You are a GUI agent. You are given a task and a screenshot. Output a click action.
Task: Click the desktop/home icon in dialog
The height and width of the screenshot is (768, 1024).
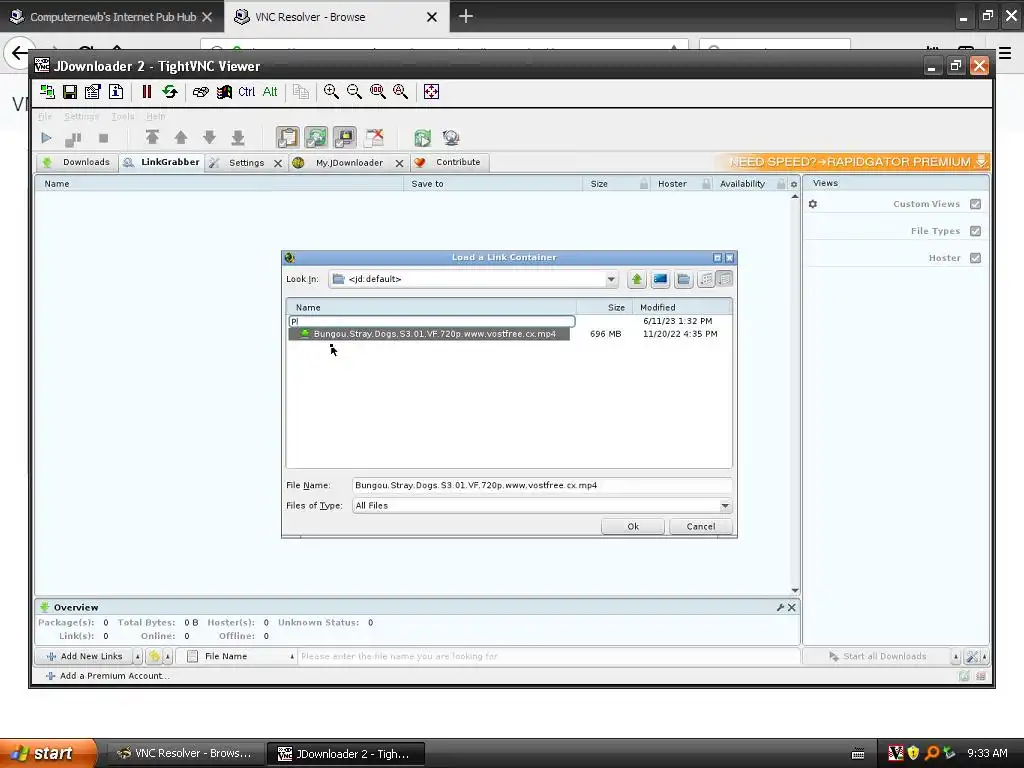(660, 279)
